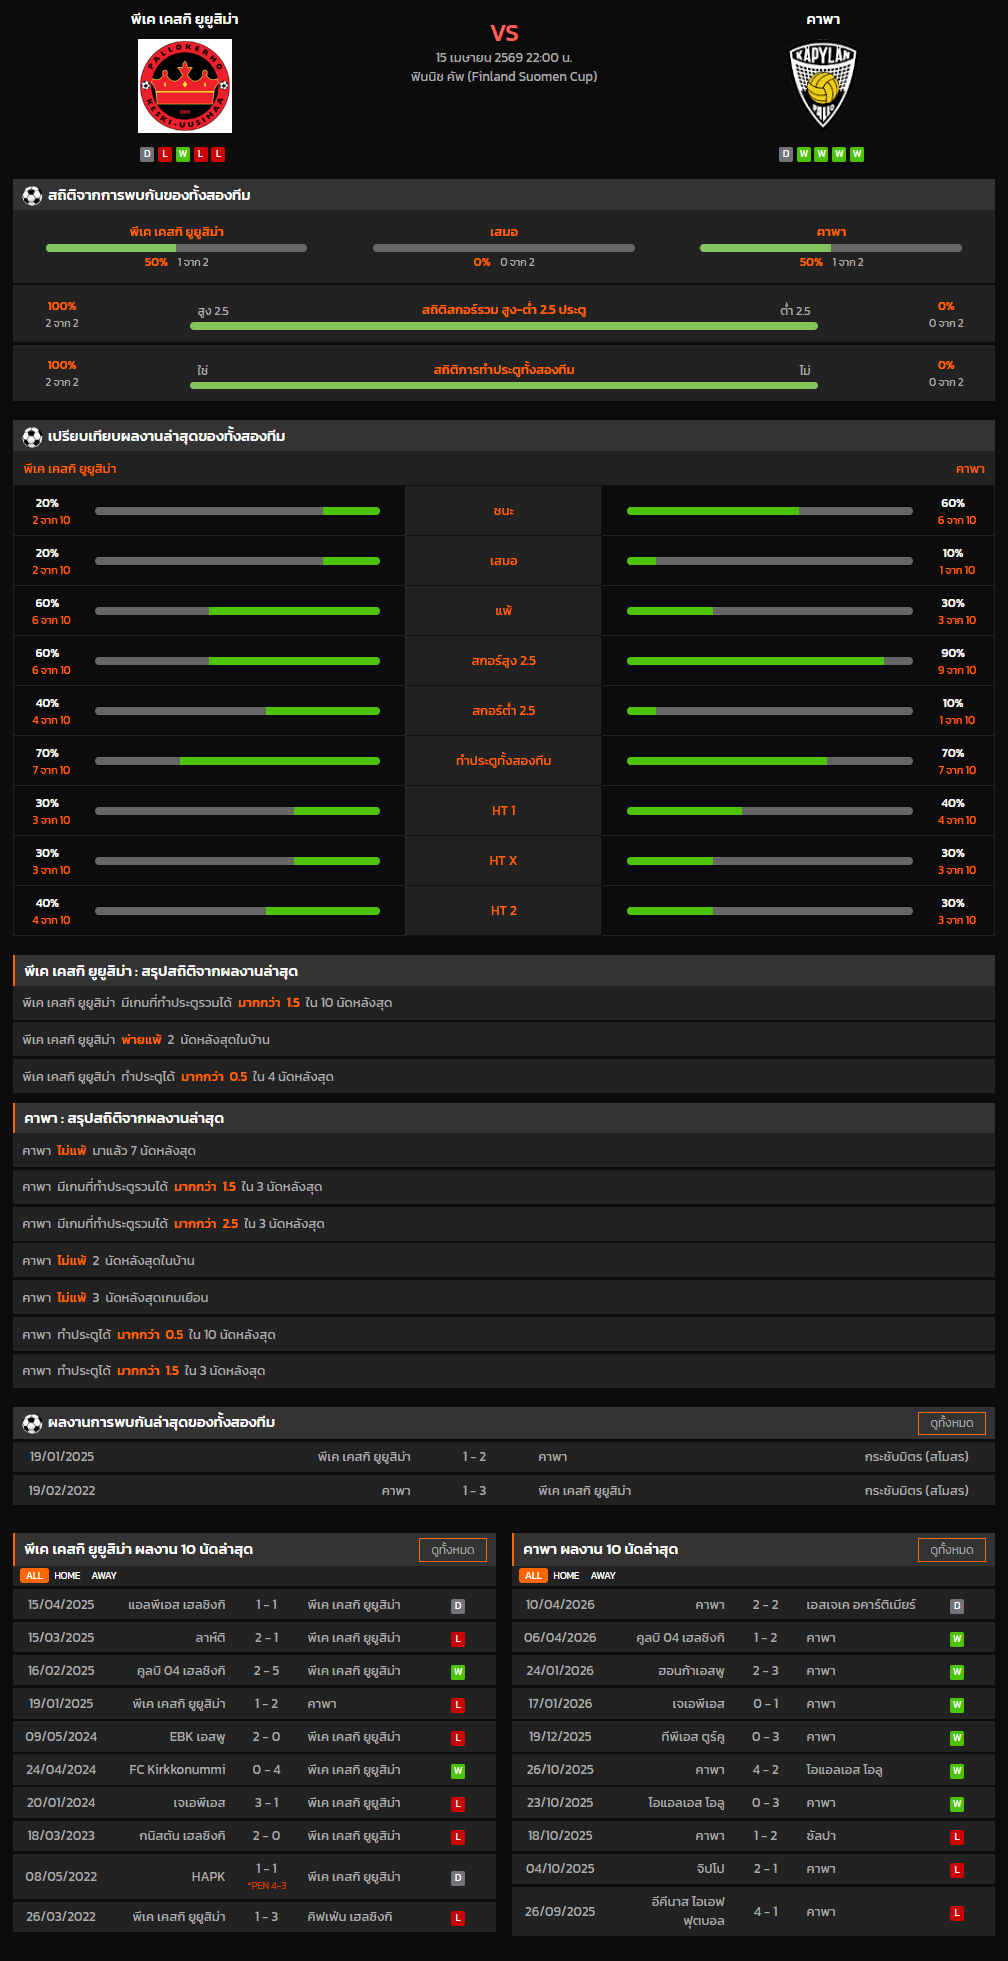This screenshot has width=1008, height=1961.
Task: Click the Käpylä team shield logo
Action: 823,86
